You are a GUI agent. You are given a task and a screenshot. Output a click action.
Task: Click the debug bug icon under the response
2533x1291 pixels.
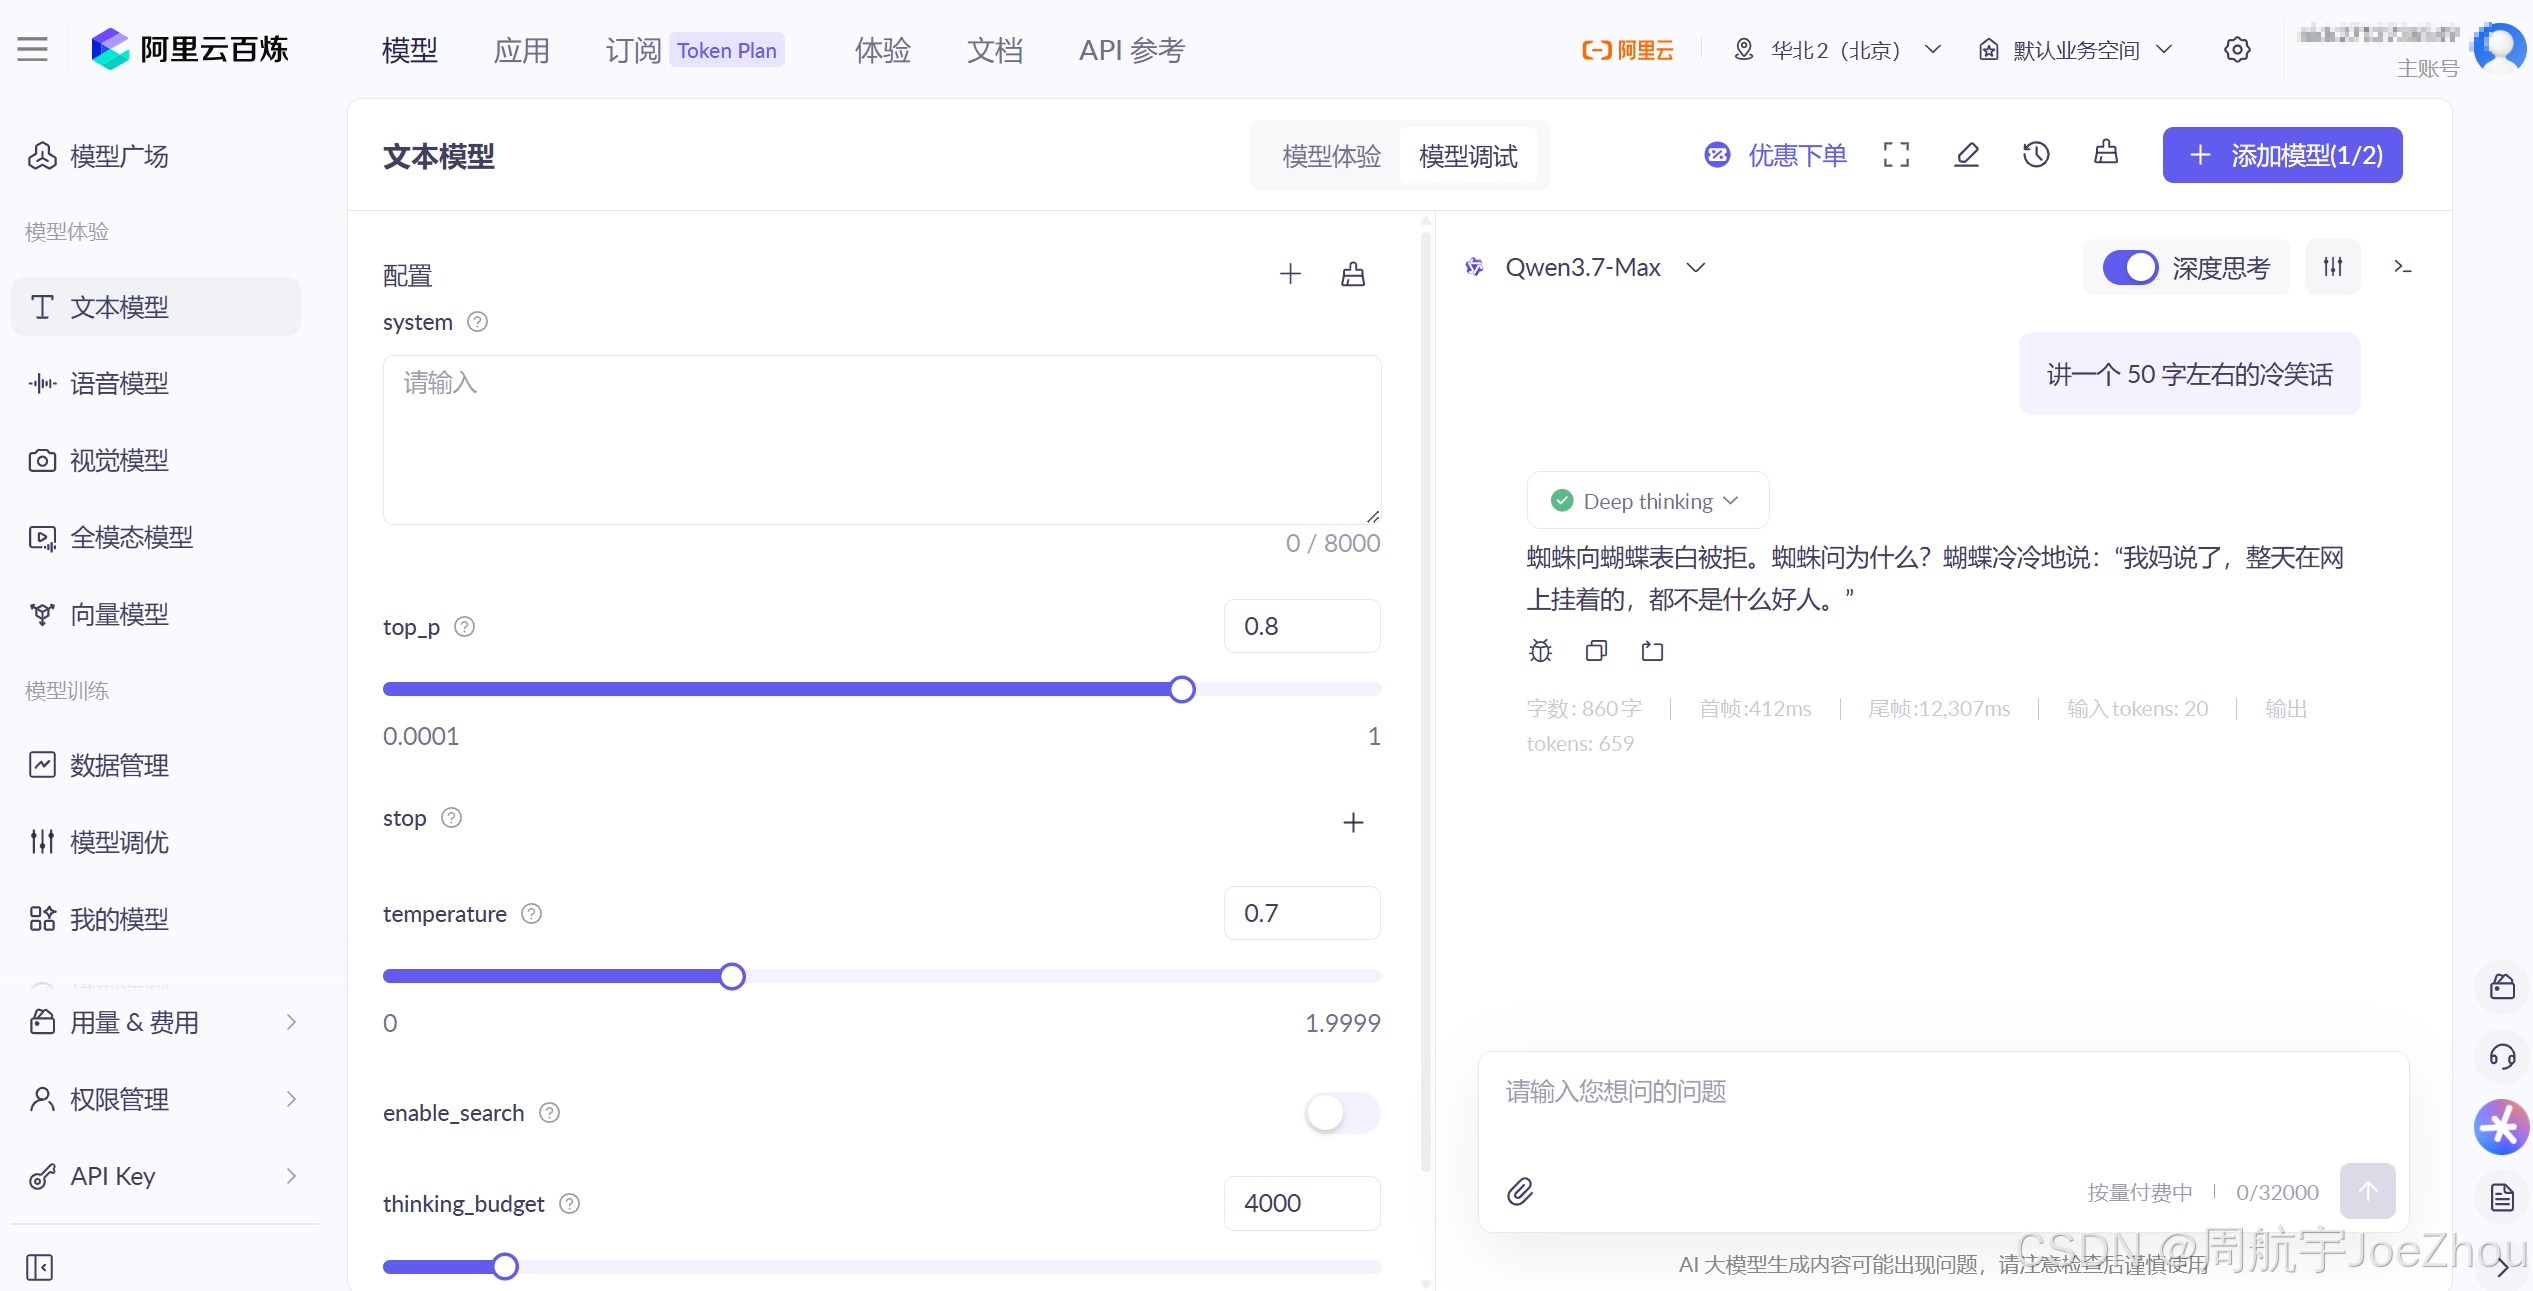1540,651
